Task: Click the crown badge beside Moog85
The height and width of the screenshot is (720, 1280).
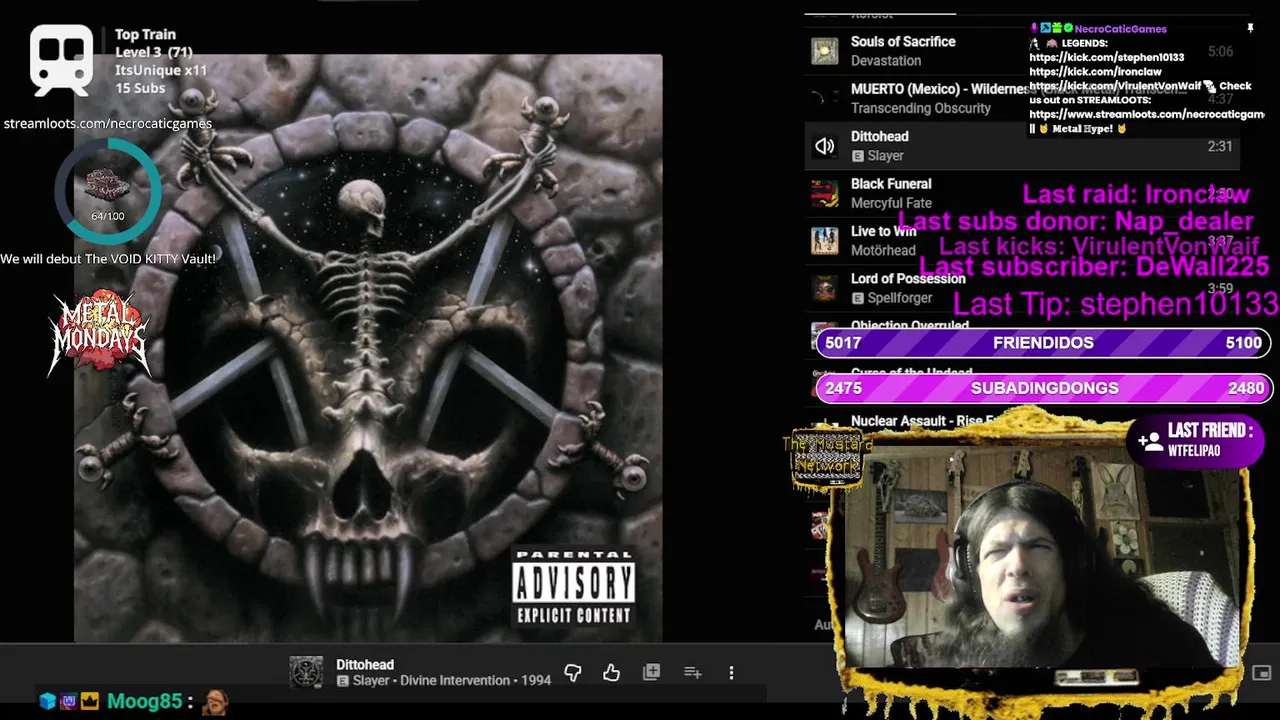Action: 91,702
